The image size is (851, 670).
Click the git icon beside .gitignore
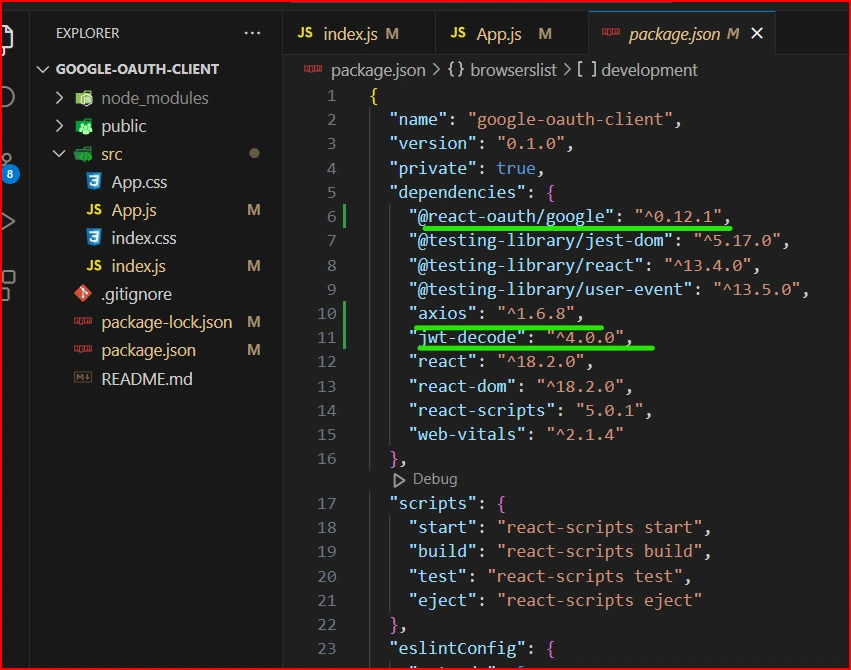pyautogui.click(x=82, y=293)
